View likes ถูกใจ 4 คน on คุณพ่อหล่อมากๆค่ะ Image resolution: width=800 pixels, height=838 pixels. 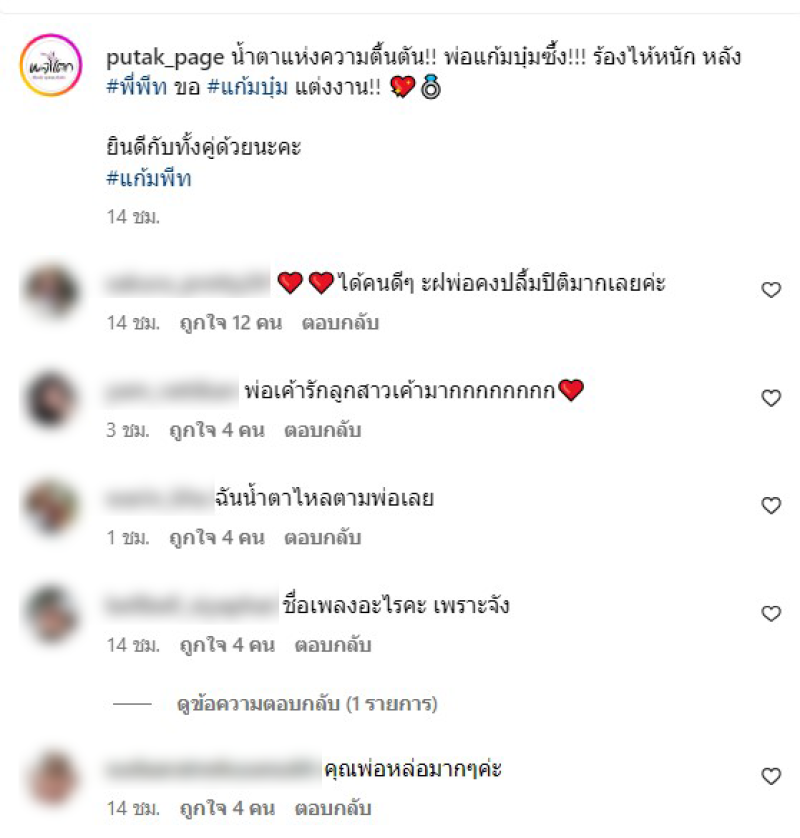[227, 808]
